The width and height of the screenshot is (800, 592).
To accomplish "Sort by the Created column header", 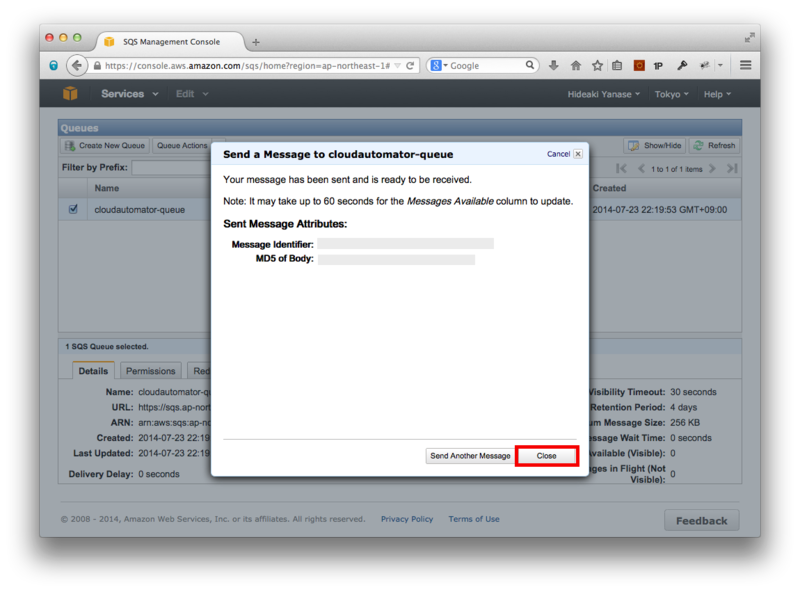I will [x=609, y=188].
